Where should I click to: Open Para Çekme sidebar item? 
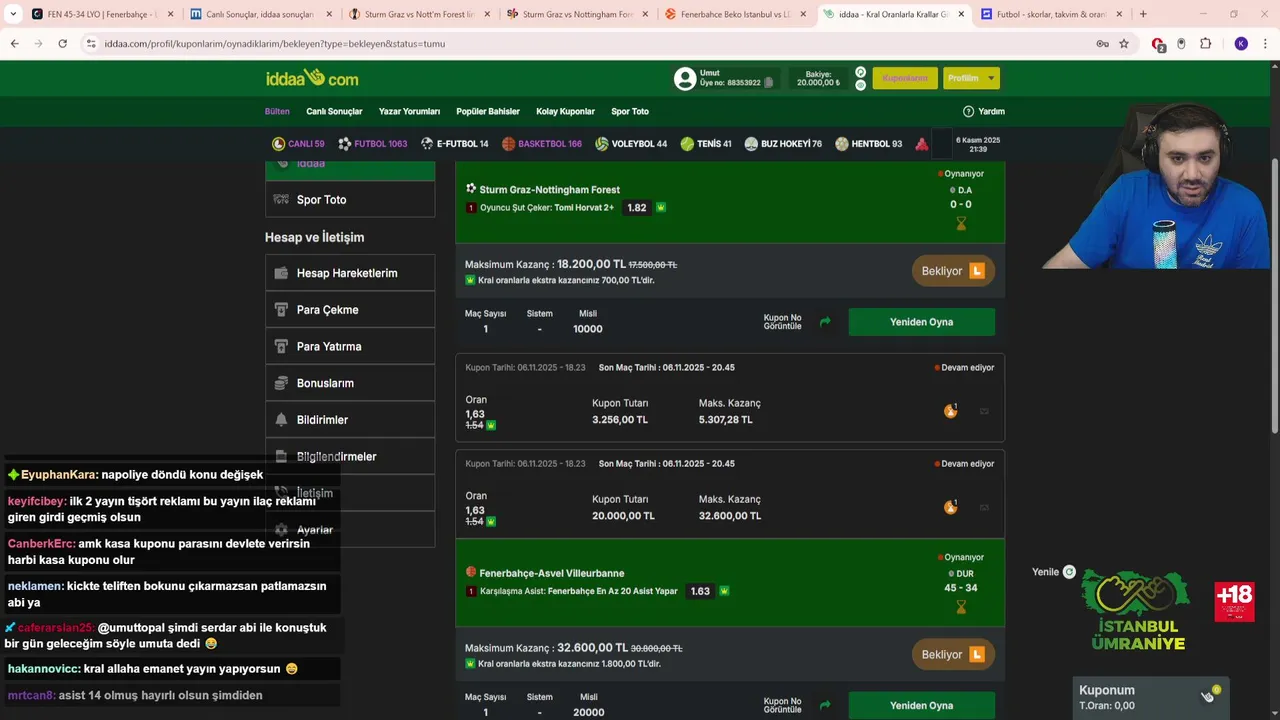[350, 310]
